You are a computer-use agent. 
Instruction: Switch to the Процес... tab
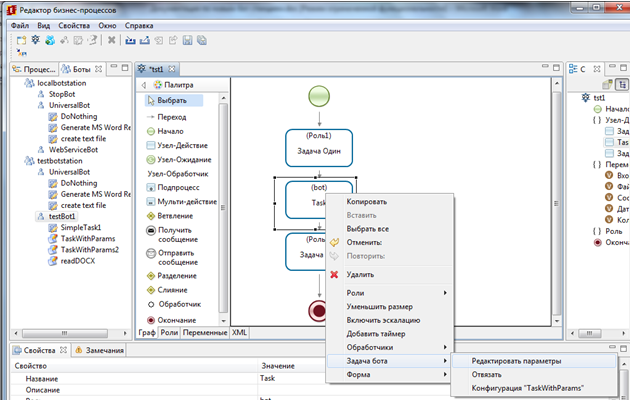(x=35, y=69)
